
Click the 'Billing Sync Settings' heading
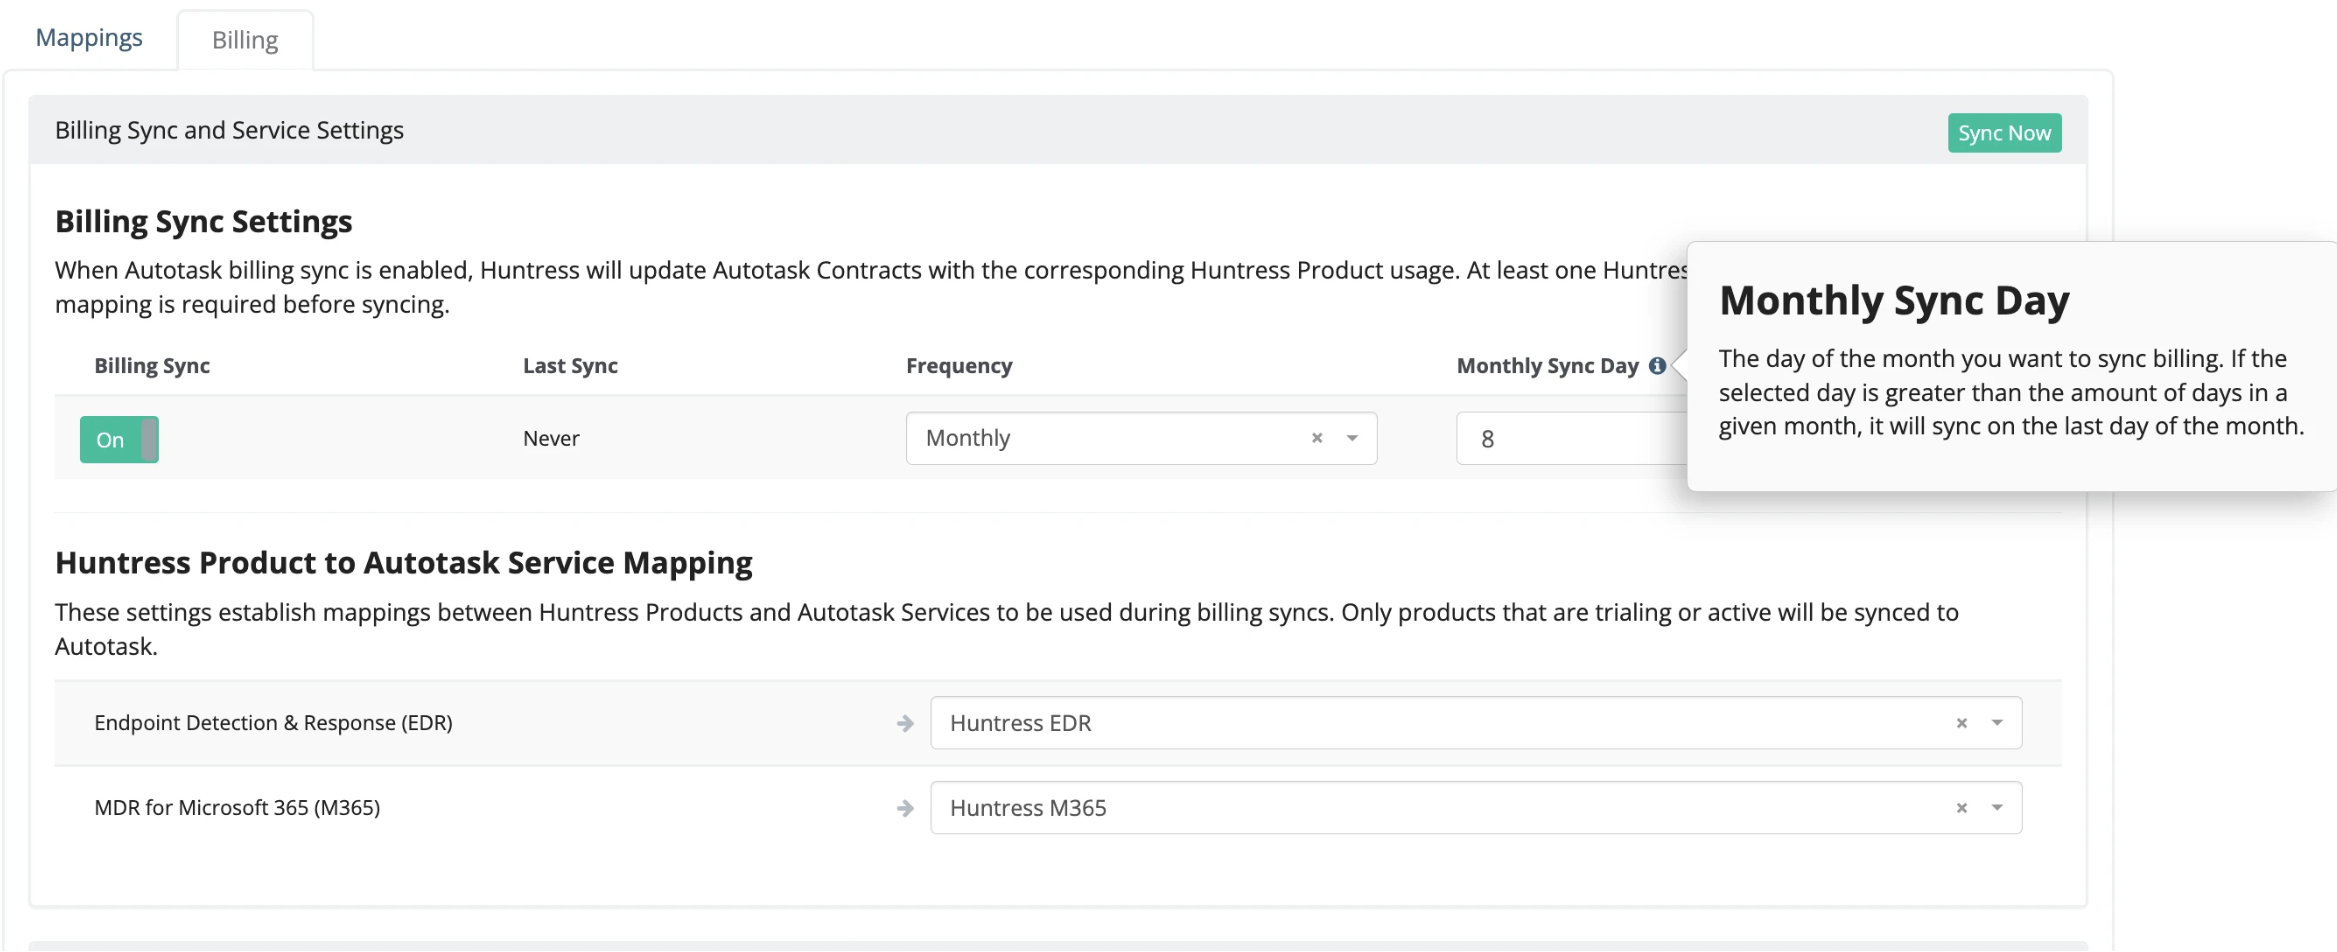pos(203,221)
